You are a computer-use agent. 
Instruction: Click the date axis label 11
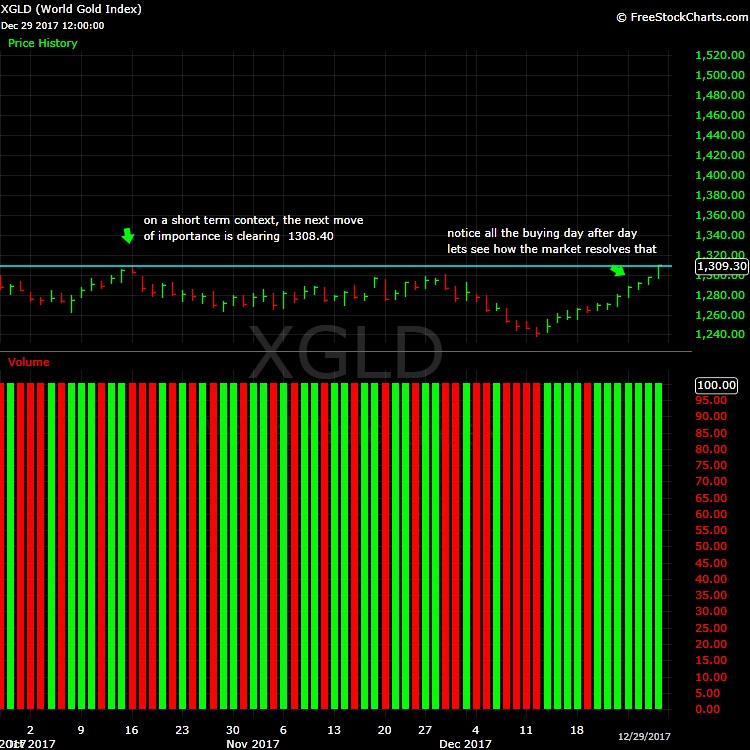[x=526, y=730]
